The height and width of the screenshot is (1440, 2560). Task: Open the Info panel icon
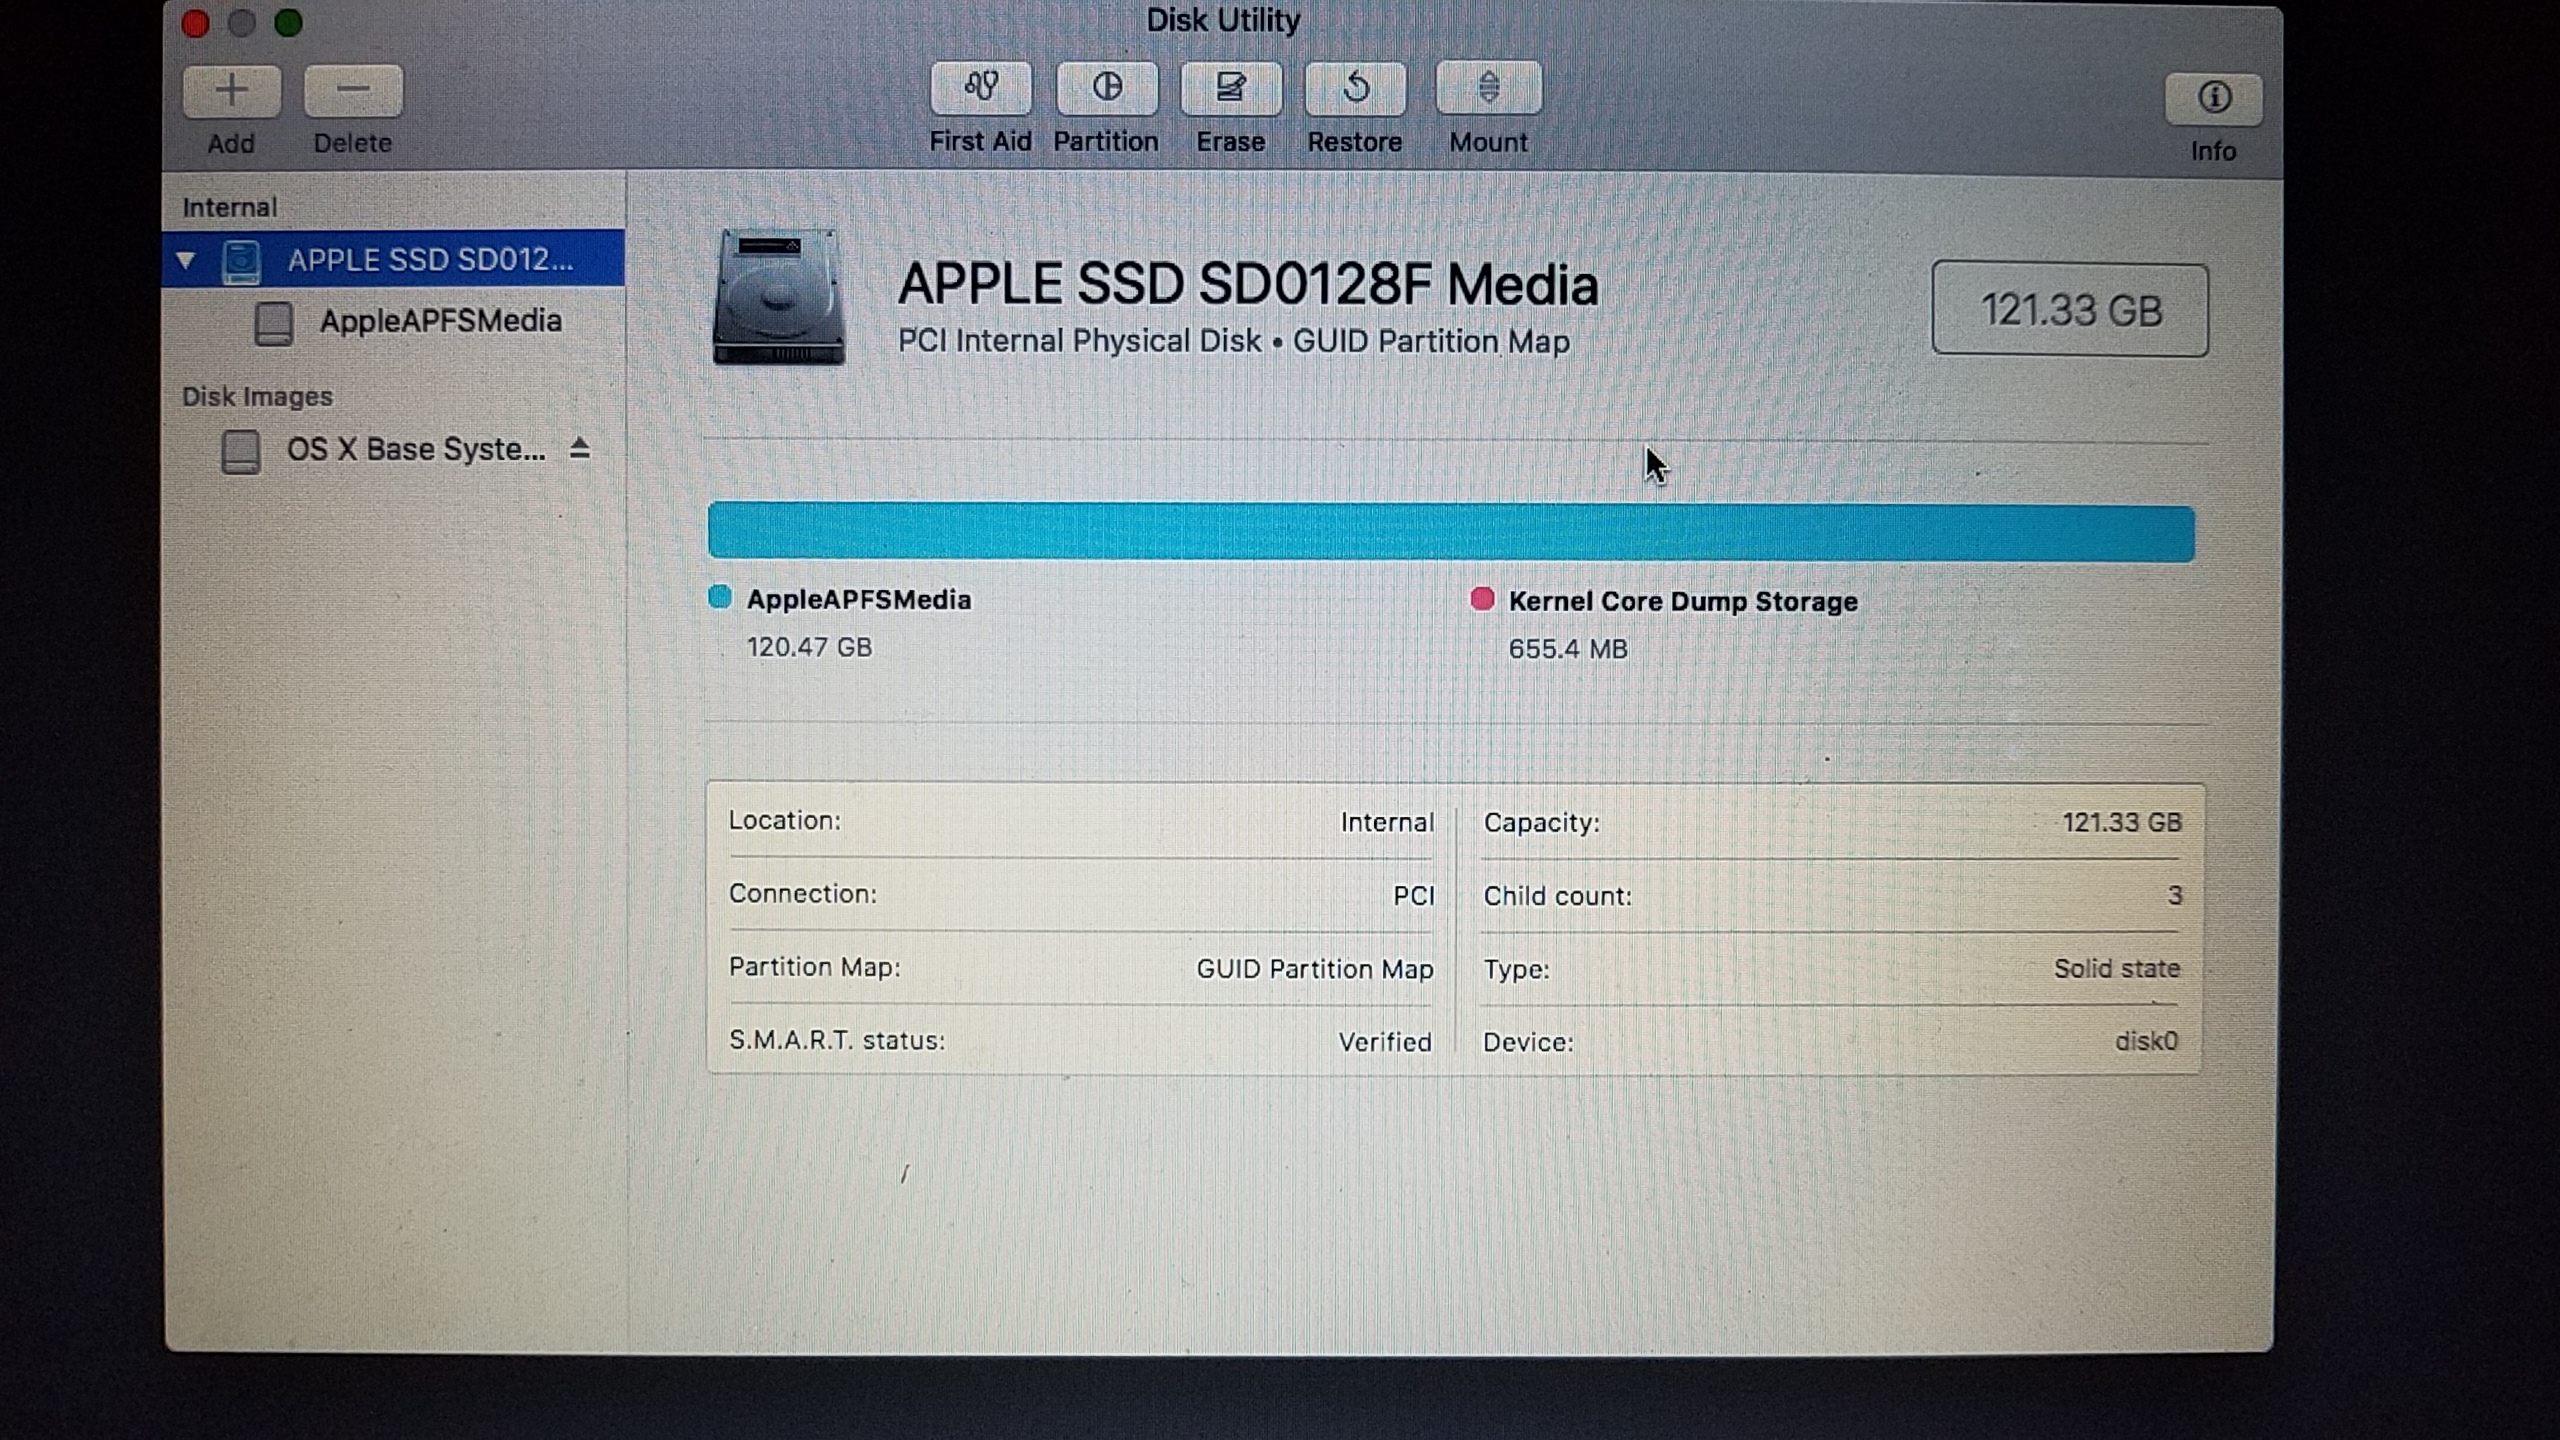[x=2213, y=98]
